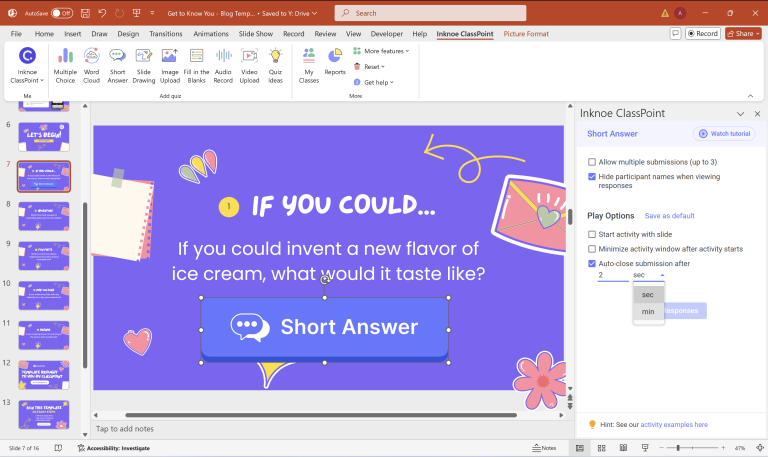Switch to Slide Sorter view
The image size is (768, 457).
(x=601, y=448)
